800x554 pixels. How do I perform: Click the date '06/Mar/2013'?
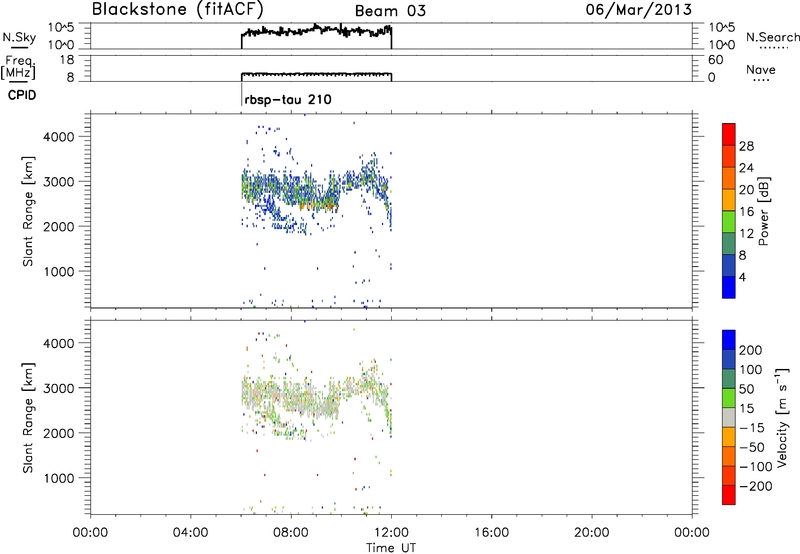[639, 10]
